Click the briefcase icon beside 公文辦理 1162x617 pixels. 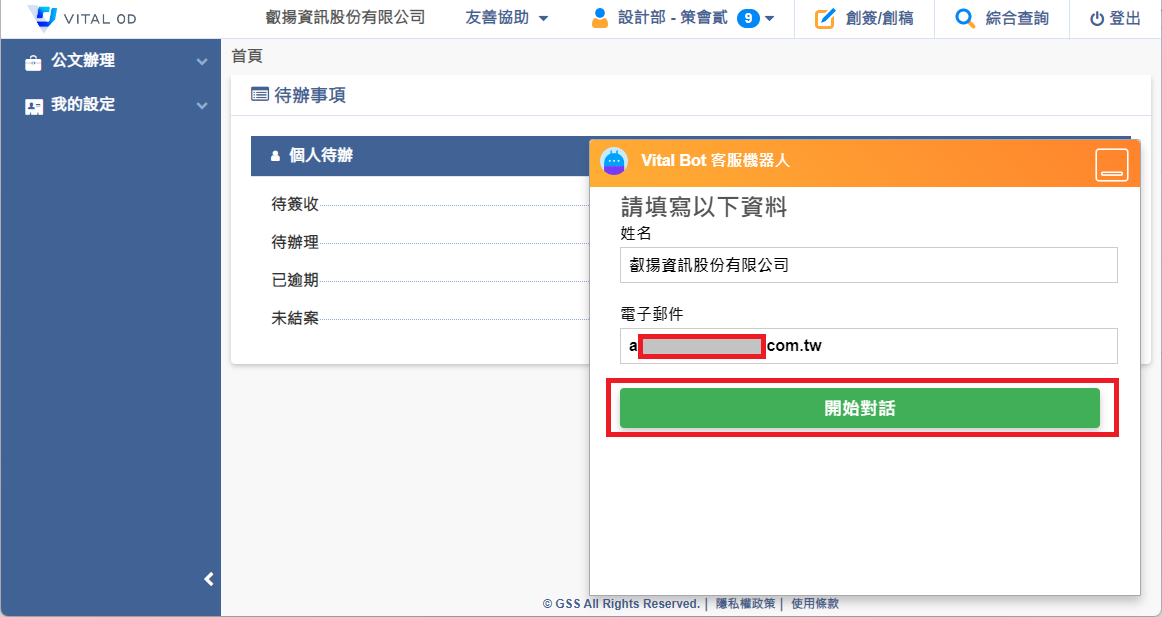coord(34,62)
